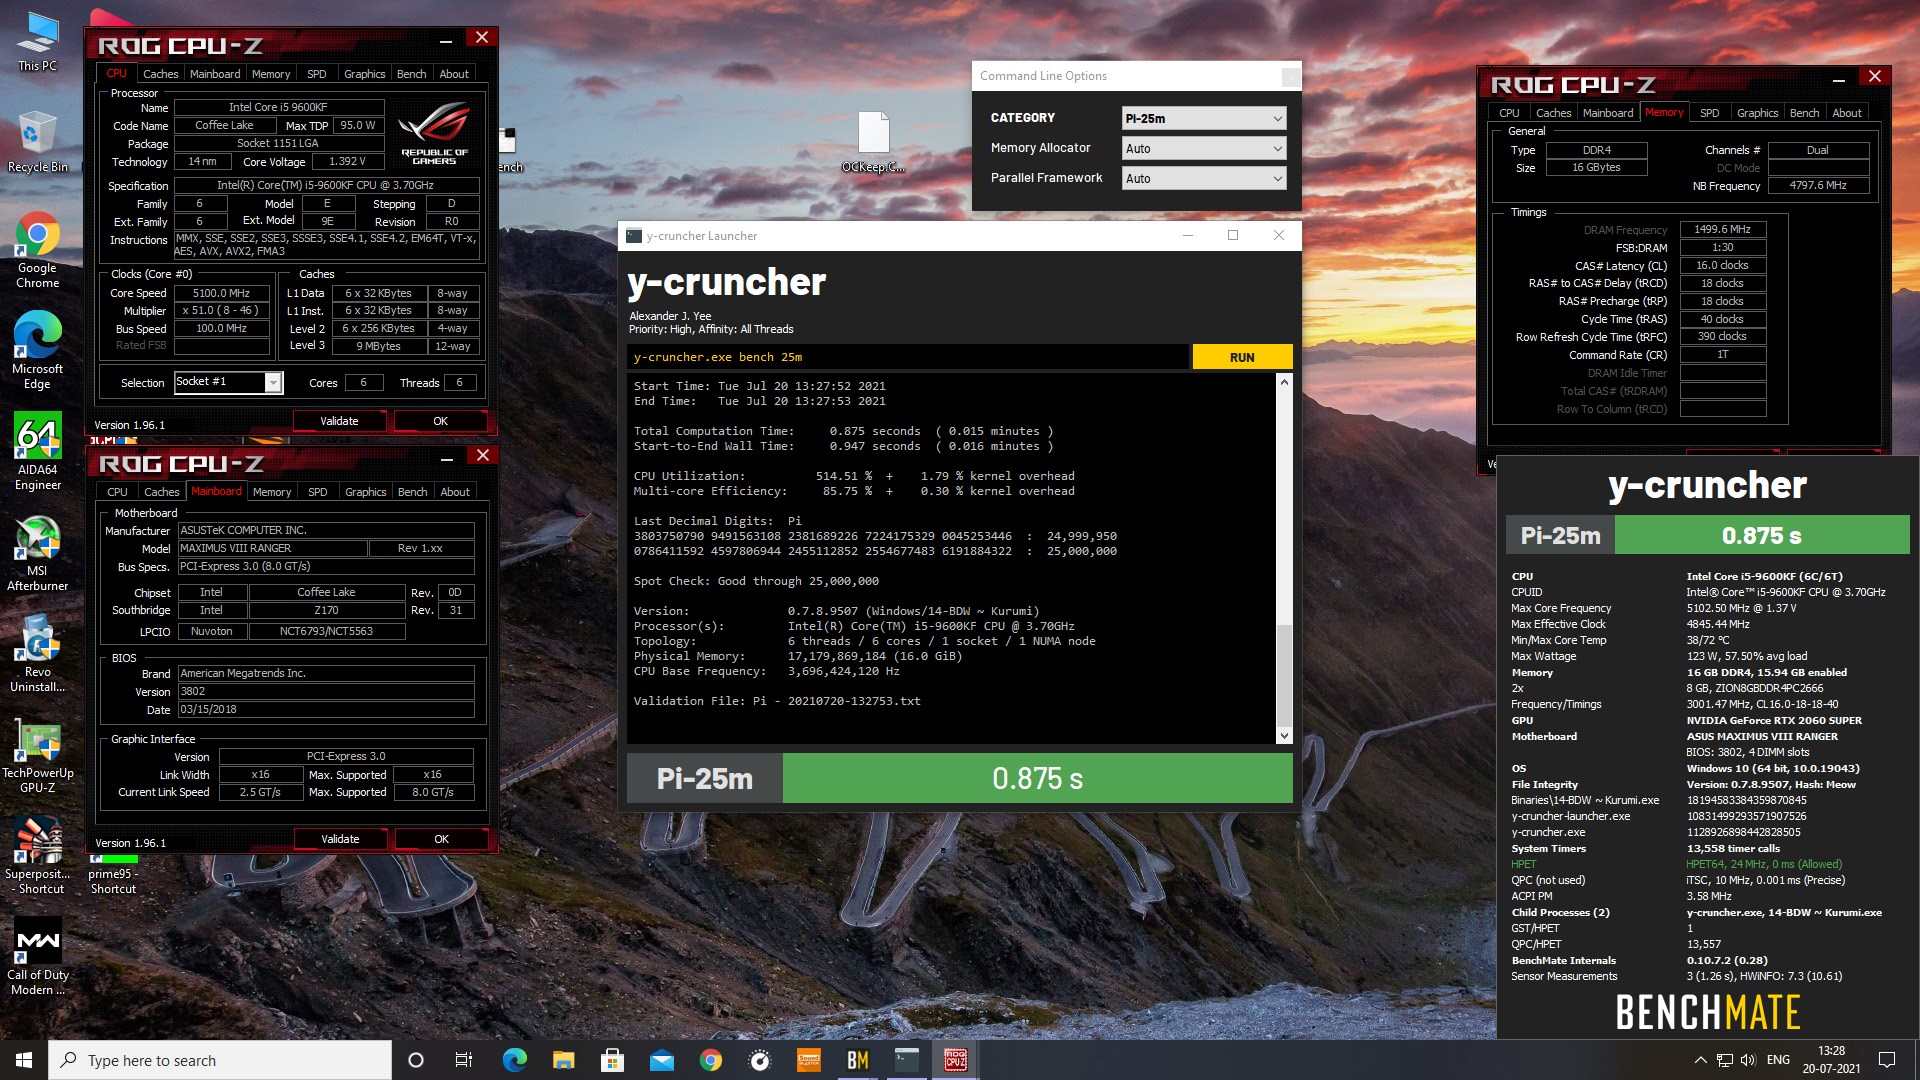
Task: Open the notification center icon
Action: coord(1887,1060)
